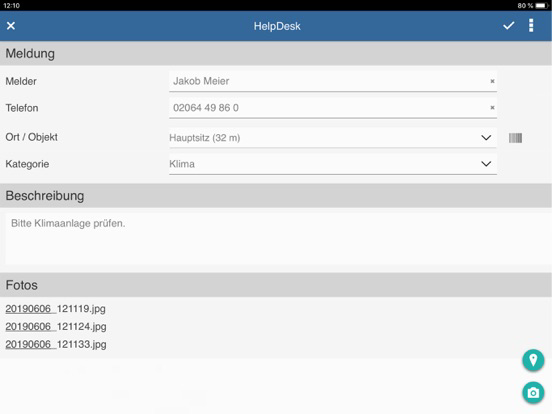
Task: Confirm the report with the checkmark icon
Action: tap(508, 26)
